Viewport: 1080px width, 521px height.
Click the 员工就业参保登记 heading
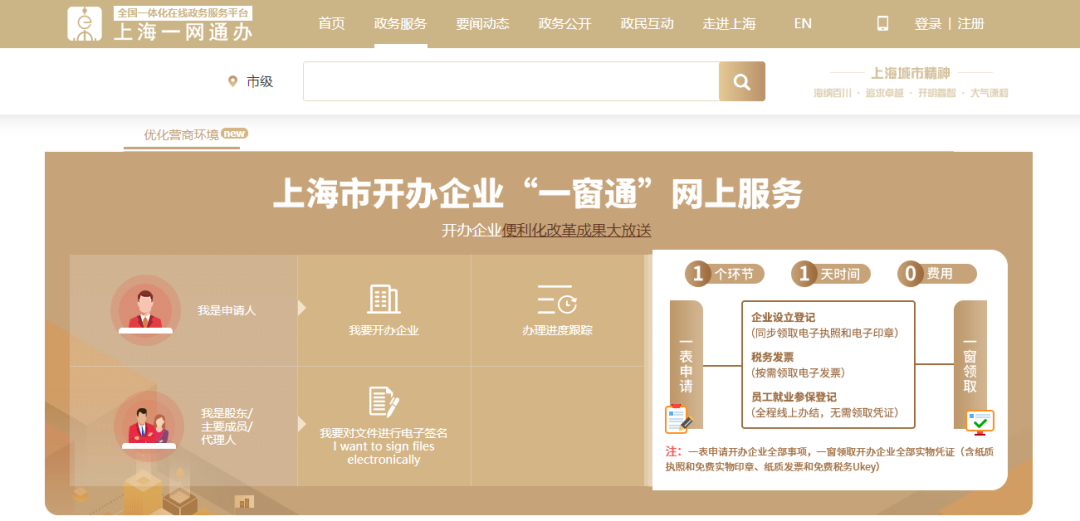[793, 398]
